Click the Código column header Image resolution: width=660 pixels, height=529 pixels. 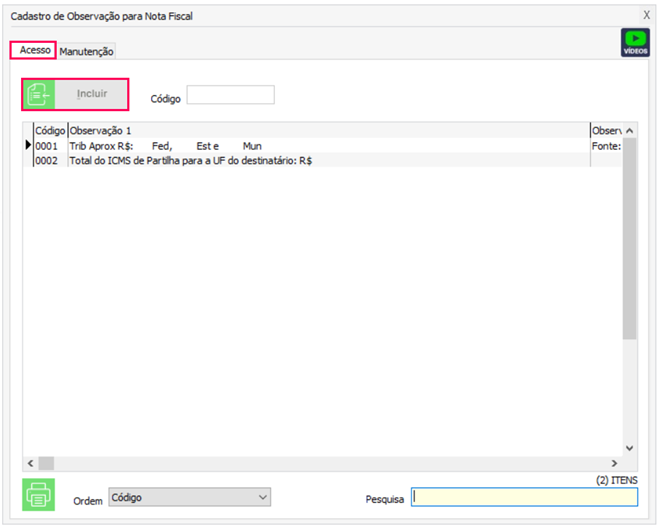tap(50, 130)
